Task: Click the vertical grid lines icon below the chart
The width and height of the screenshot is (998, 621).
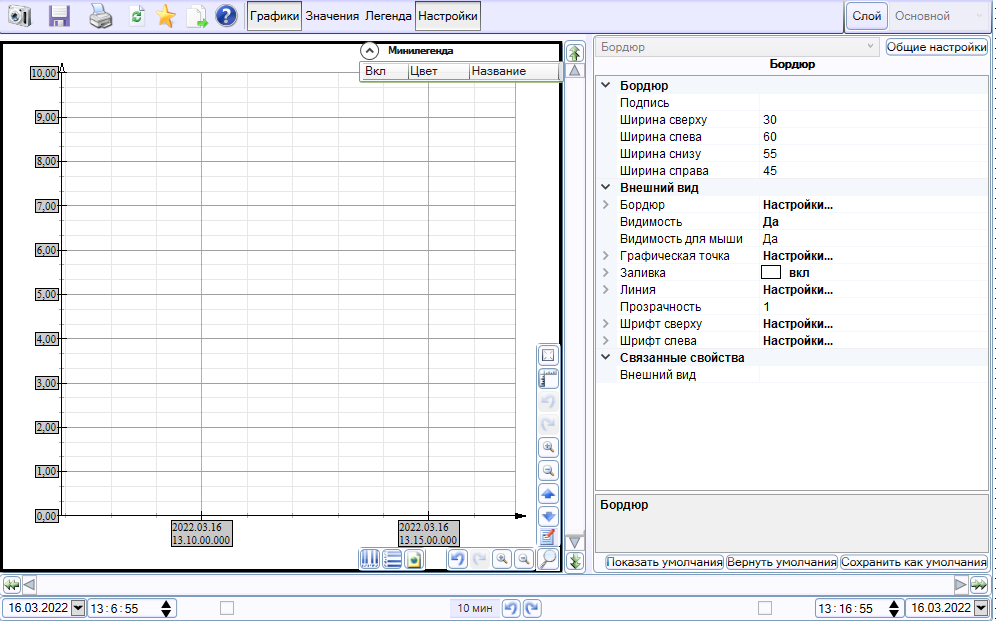Action: pos(370,559)
